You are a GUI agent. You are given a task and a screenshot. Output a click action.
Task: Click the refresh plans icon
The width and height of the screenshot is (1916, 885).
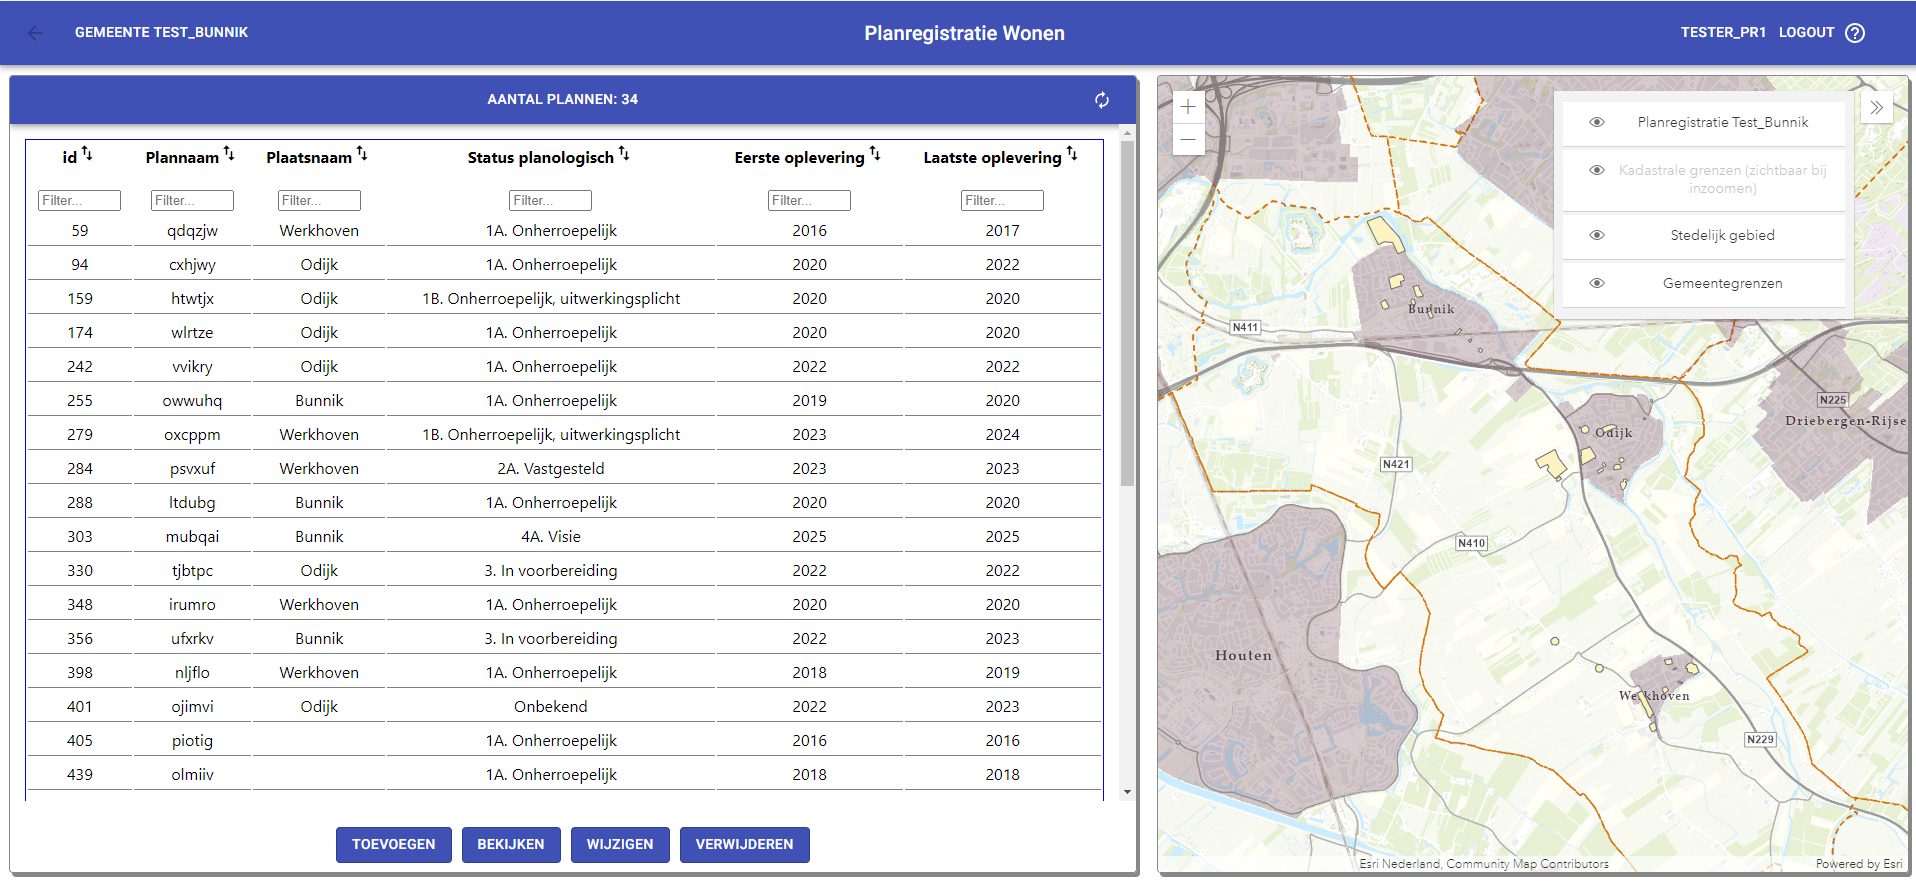[1101, 100]
